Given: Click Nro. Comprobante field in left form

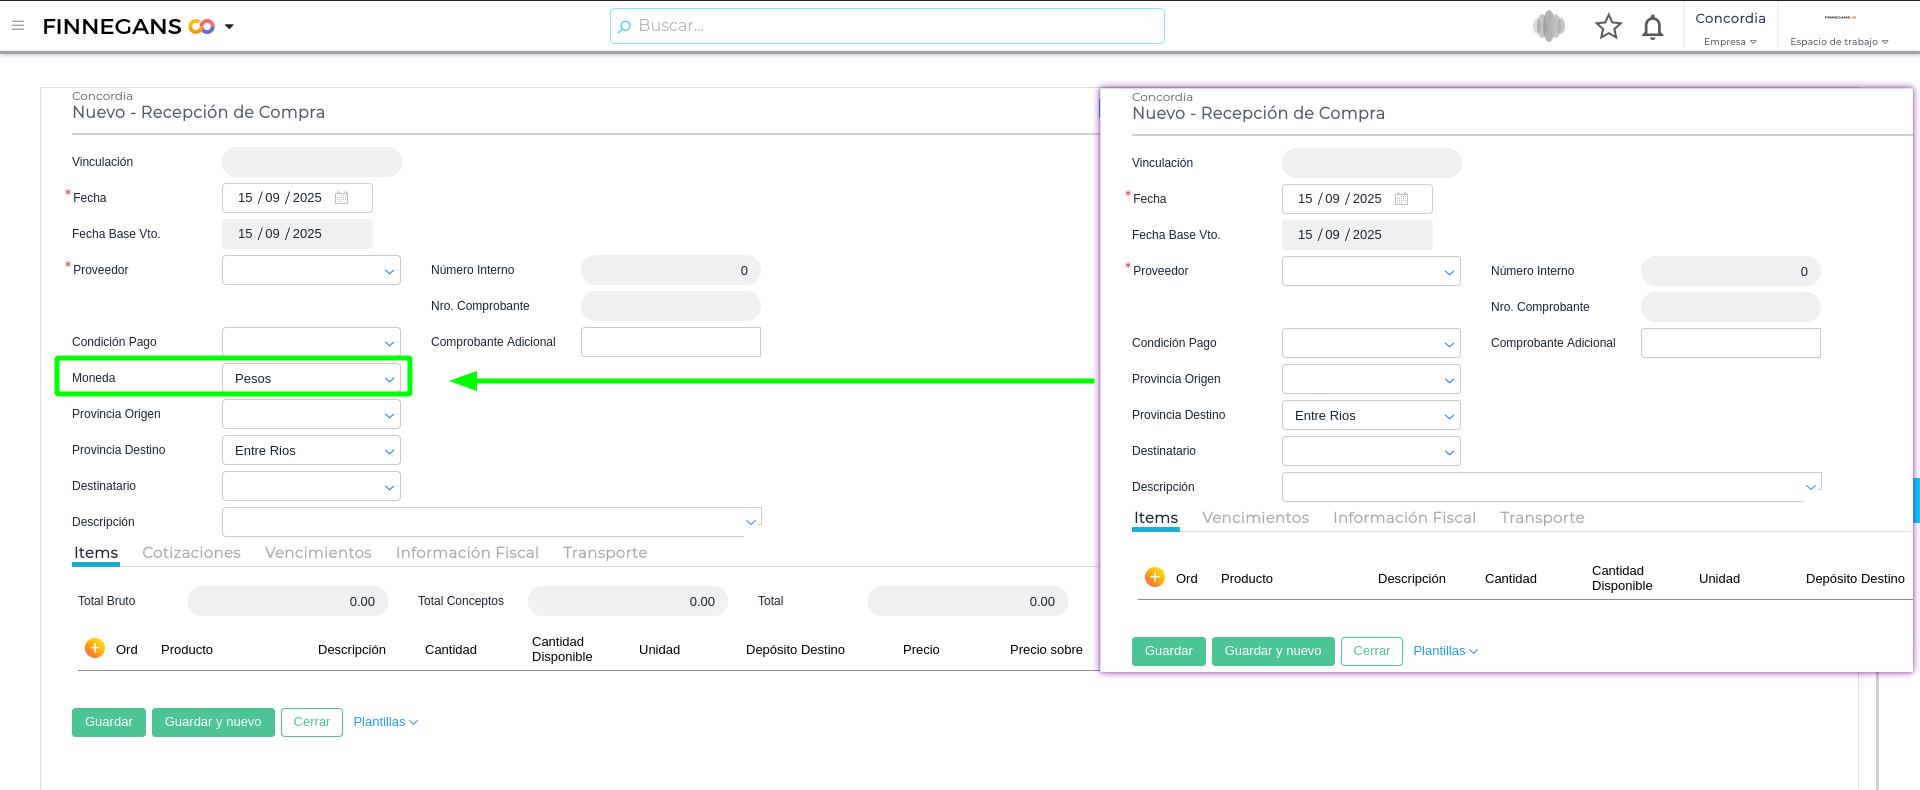Looking at the screenshot, I should click(671, 306).
